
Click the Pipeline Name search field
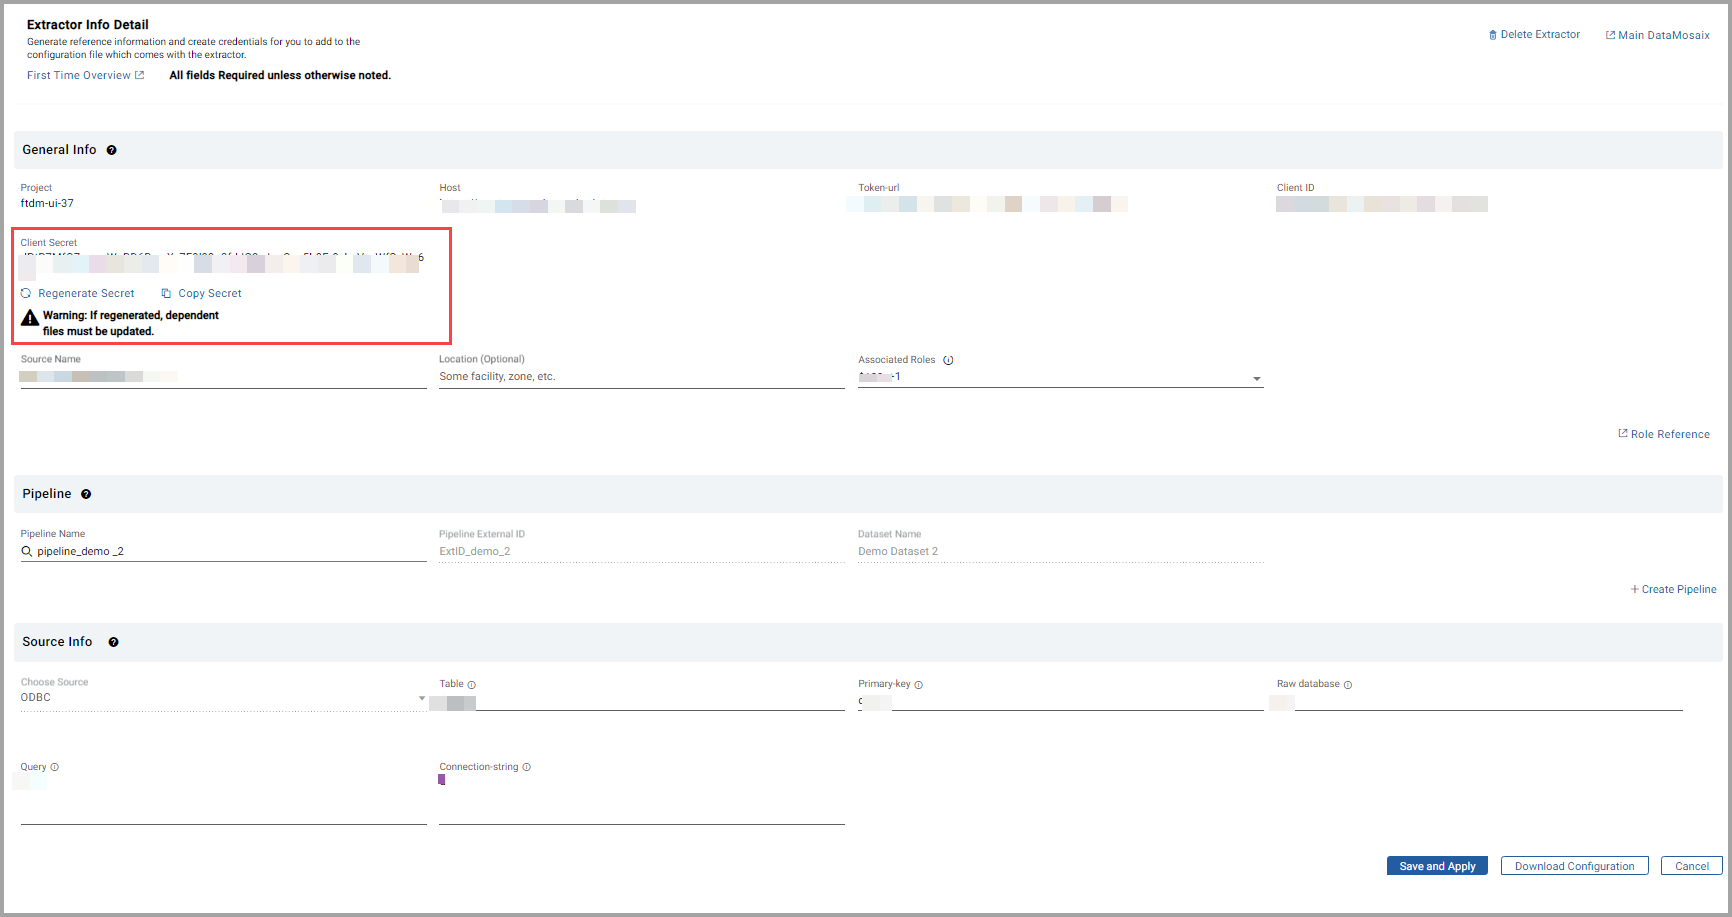pyautogui.click(x=230, y=551)
